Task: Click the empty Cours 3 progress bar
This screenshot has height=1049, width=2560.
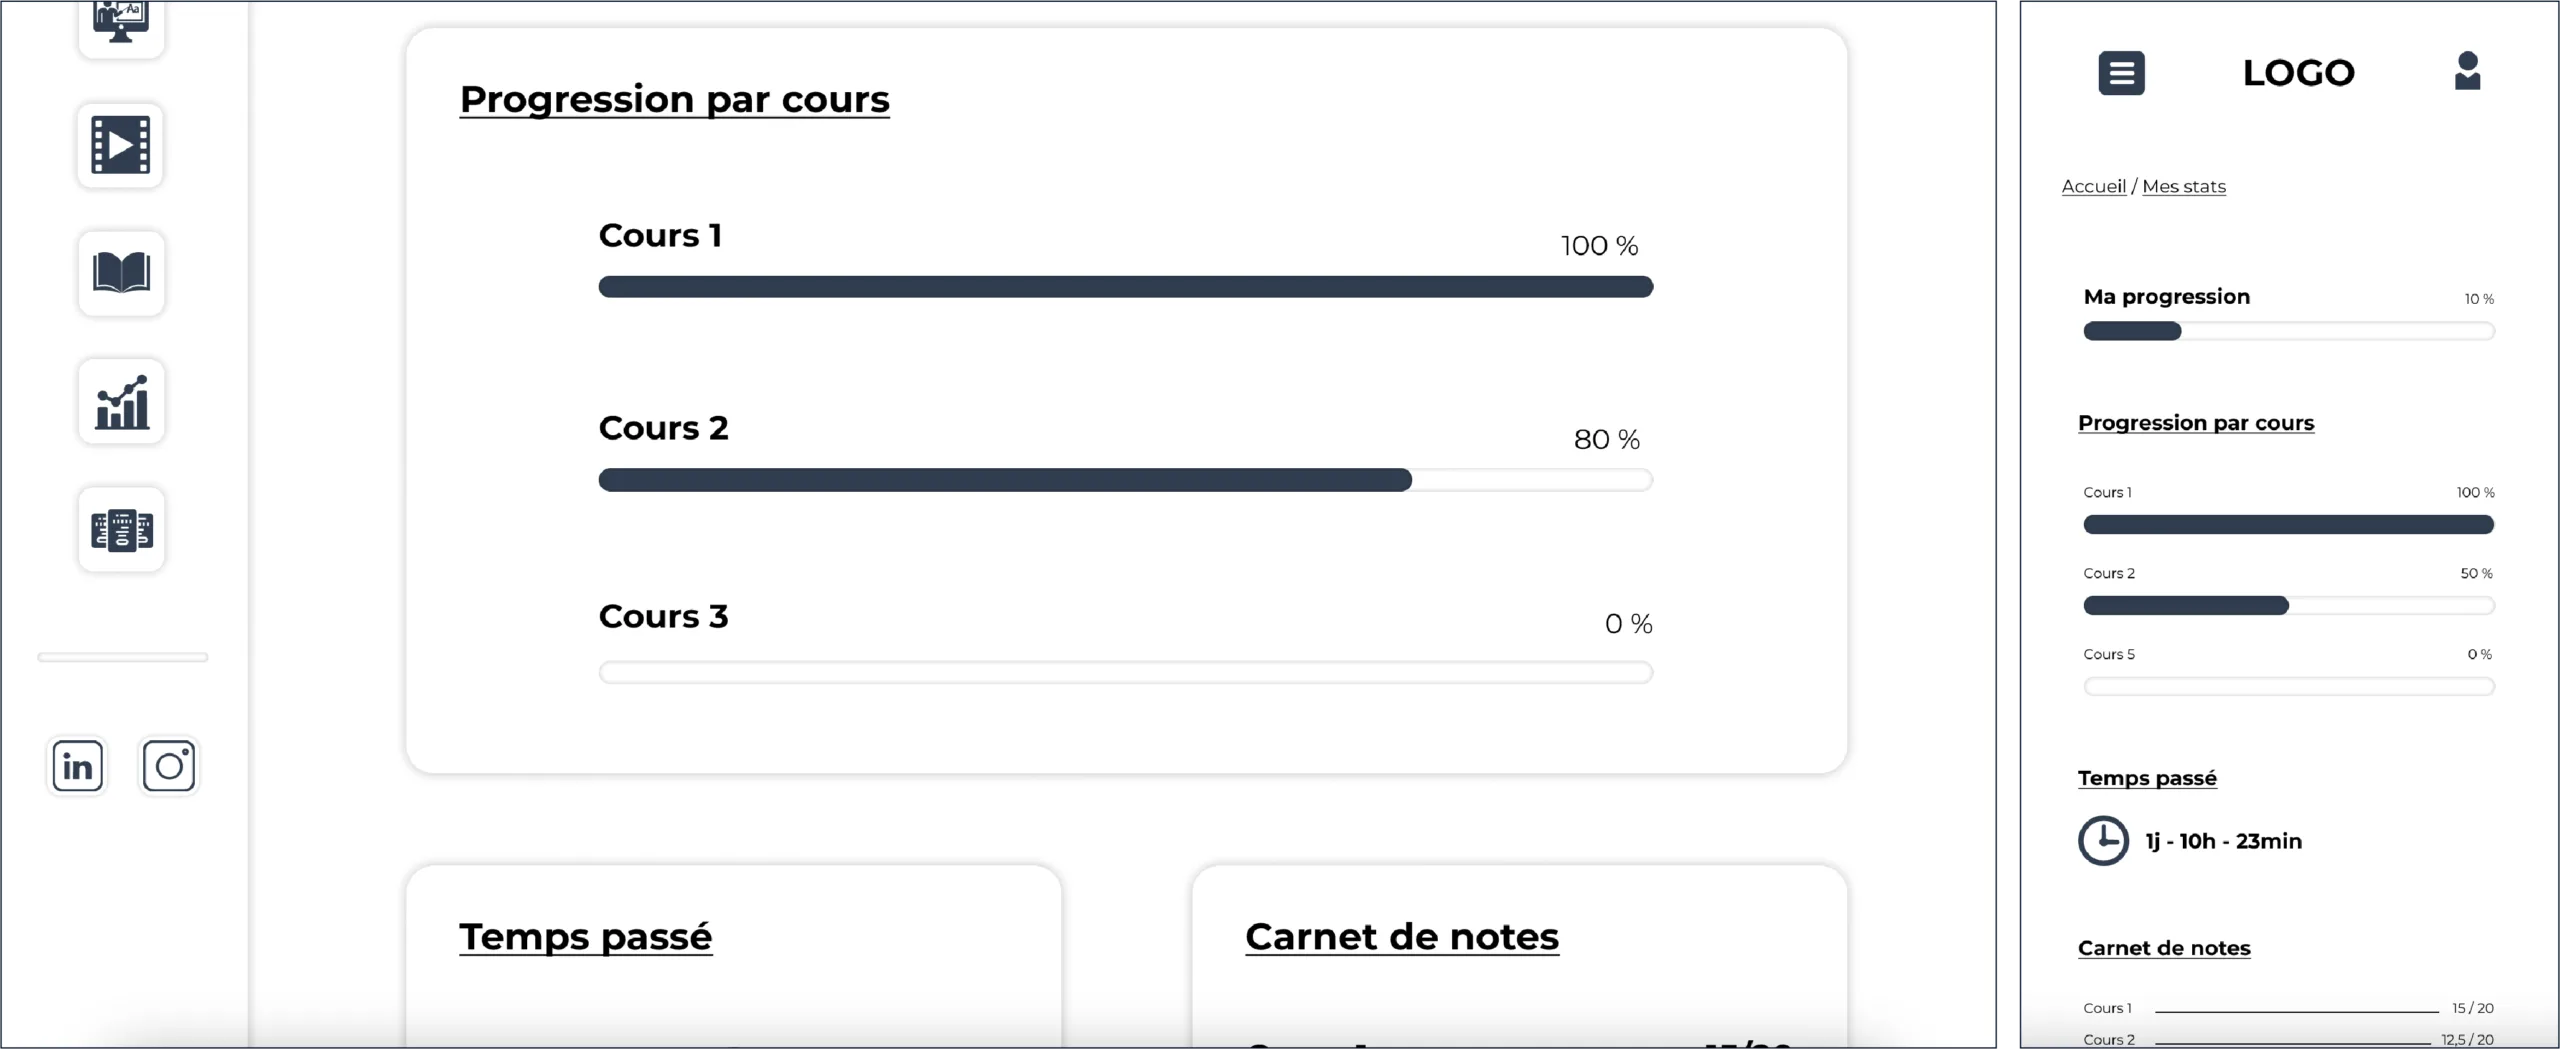Action: [1125, 672]
